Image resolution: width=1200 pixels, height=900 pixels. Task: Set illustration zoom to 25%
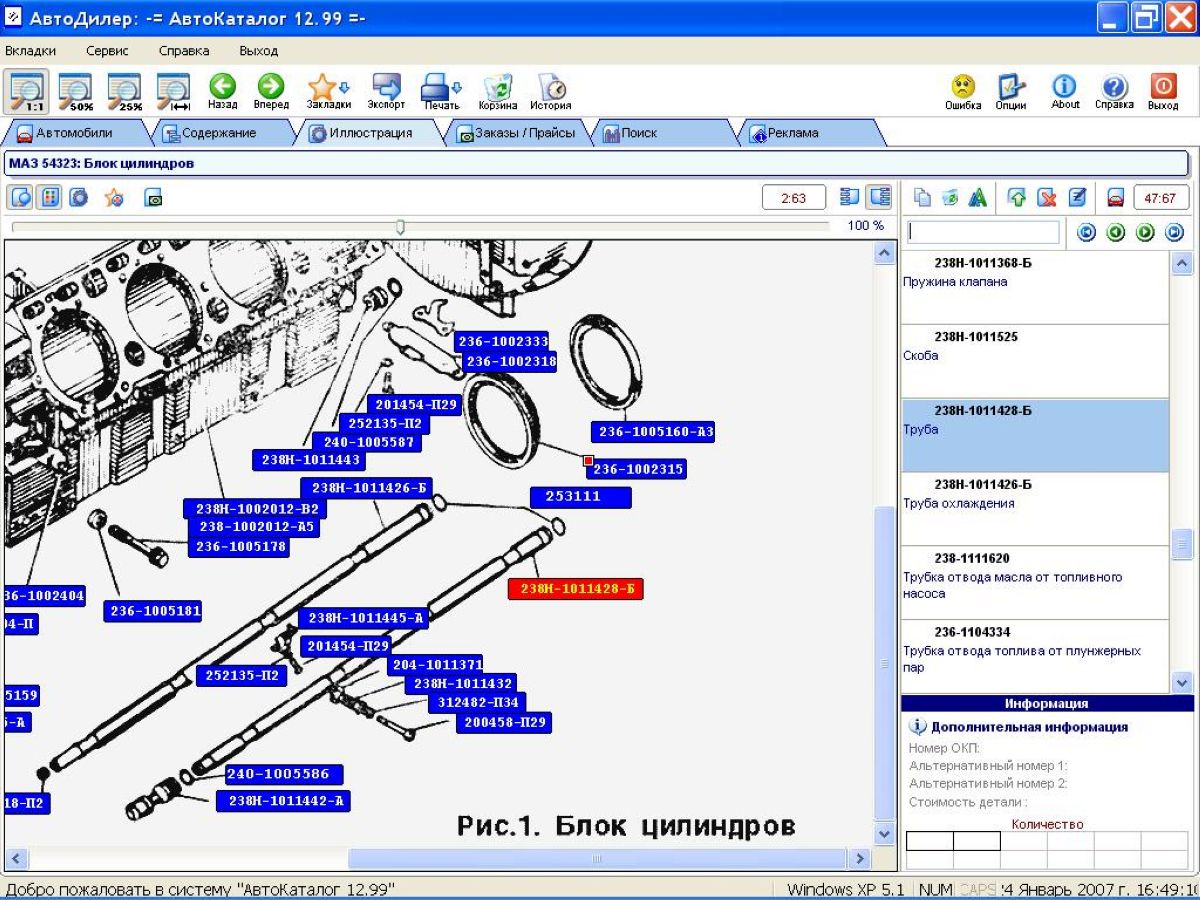tap(125, 91)
